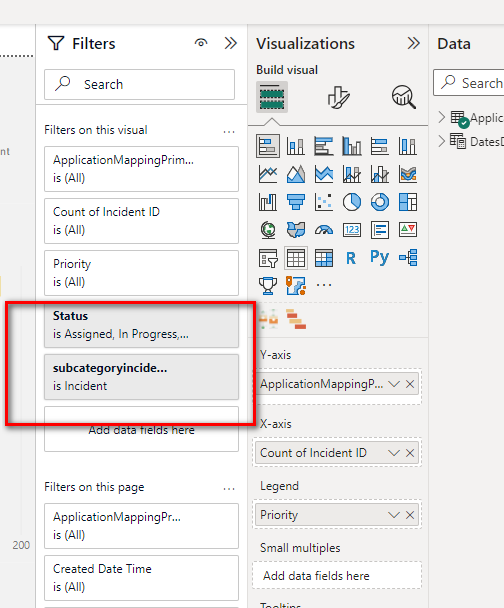Viewport: 504px width, 608px height.
Task: Click the Data pane search box
Action: 469,83
